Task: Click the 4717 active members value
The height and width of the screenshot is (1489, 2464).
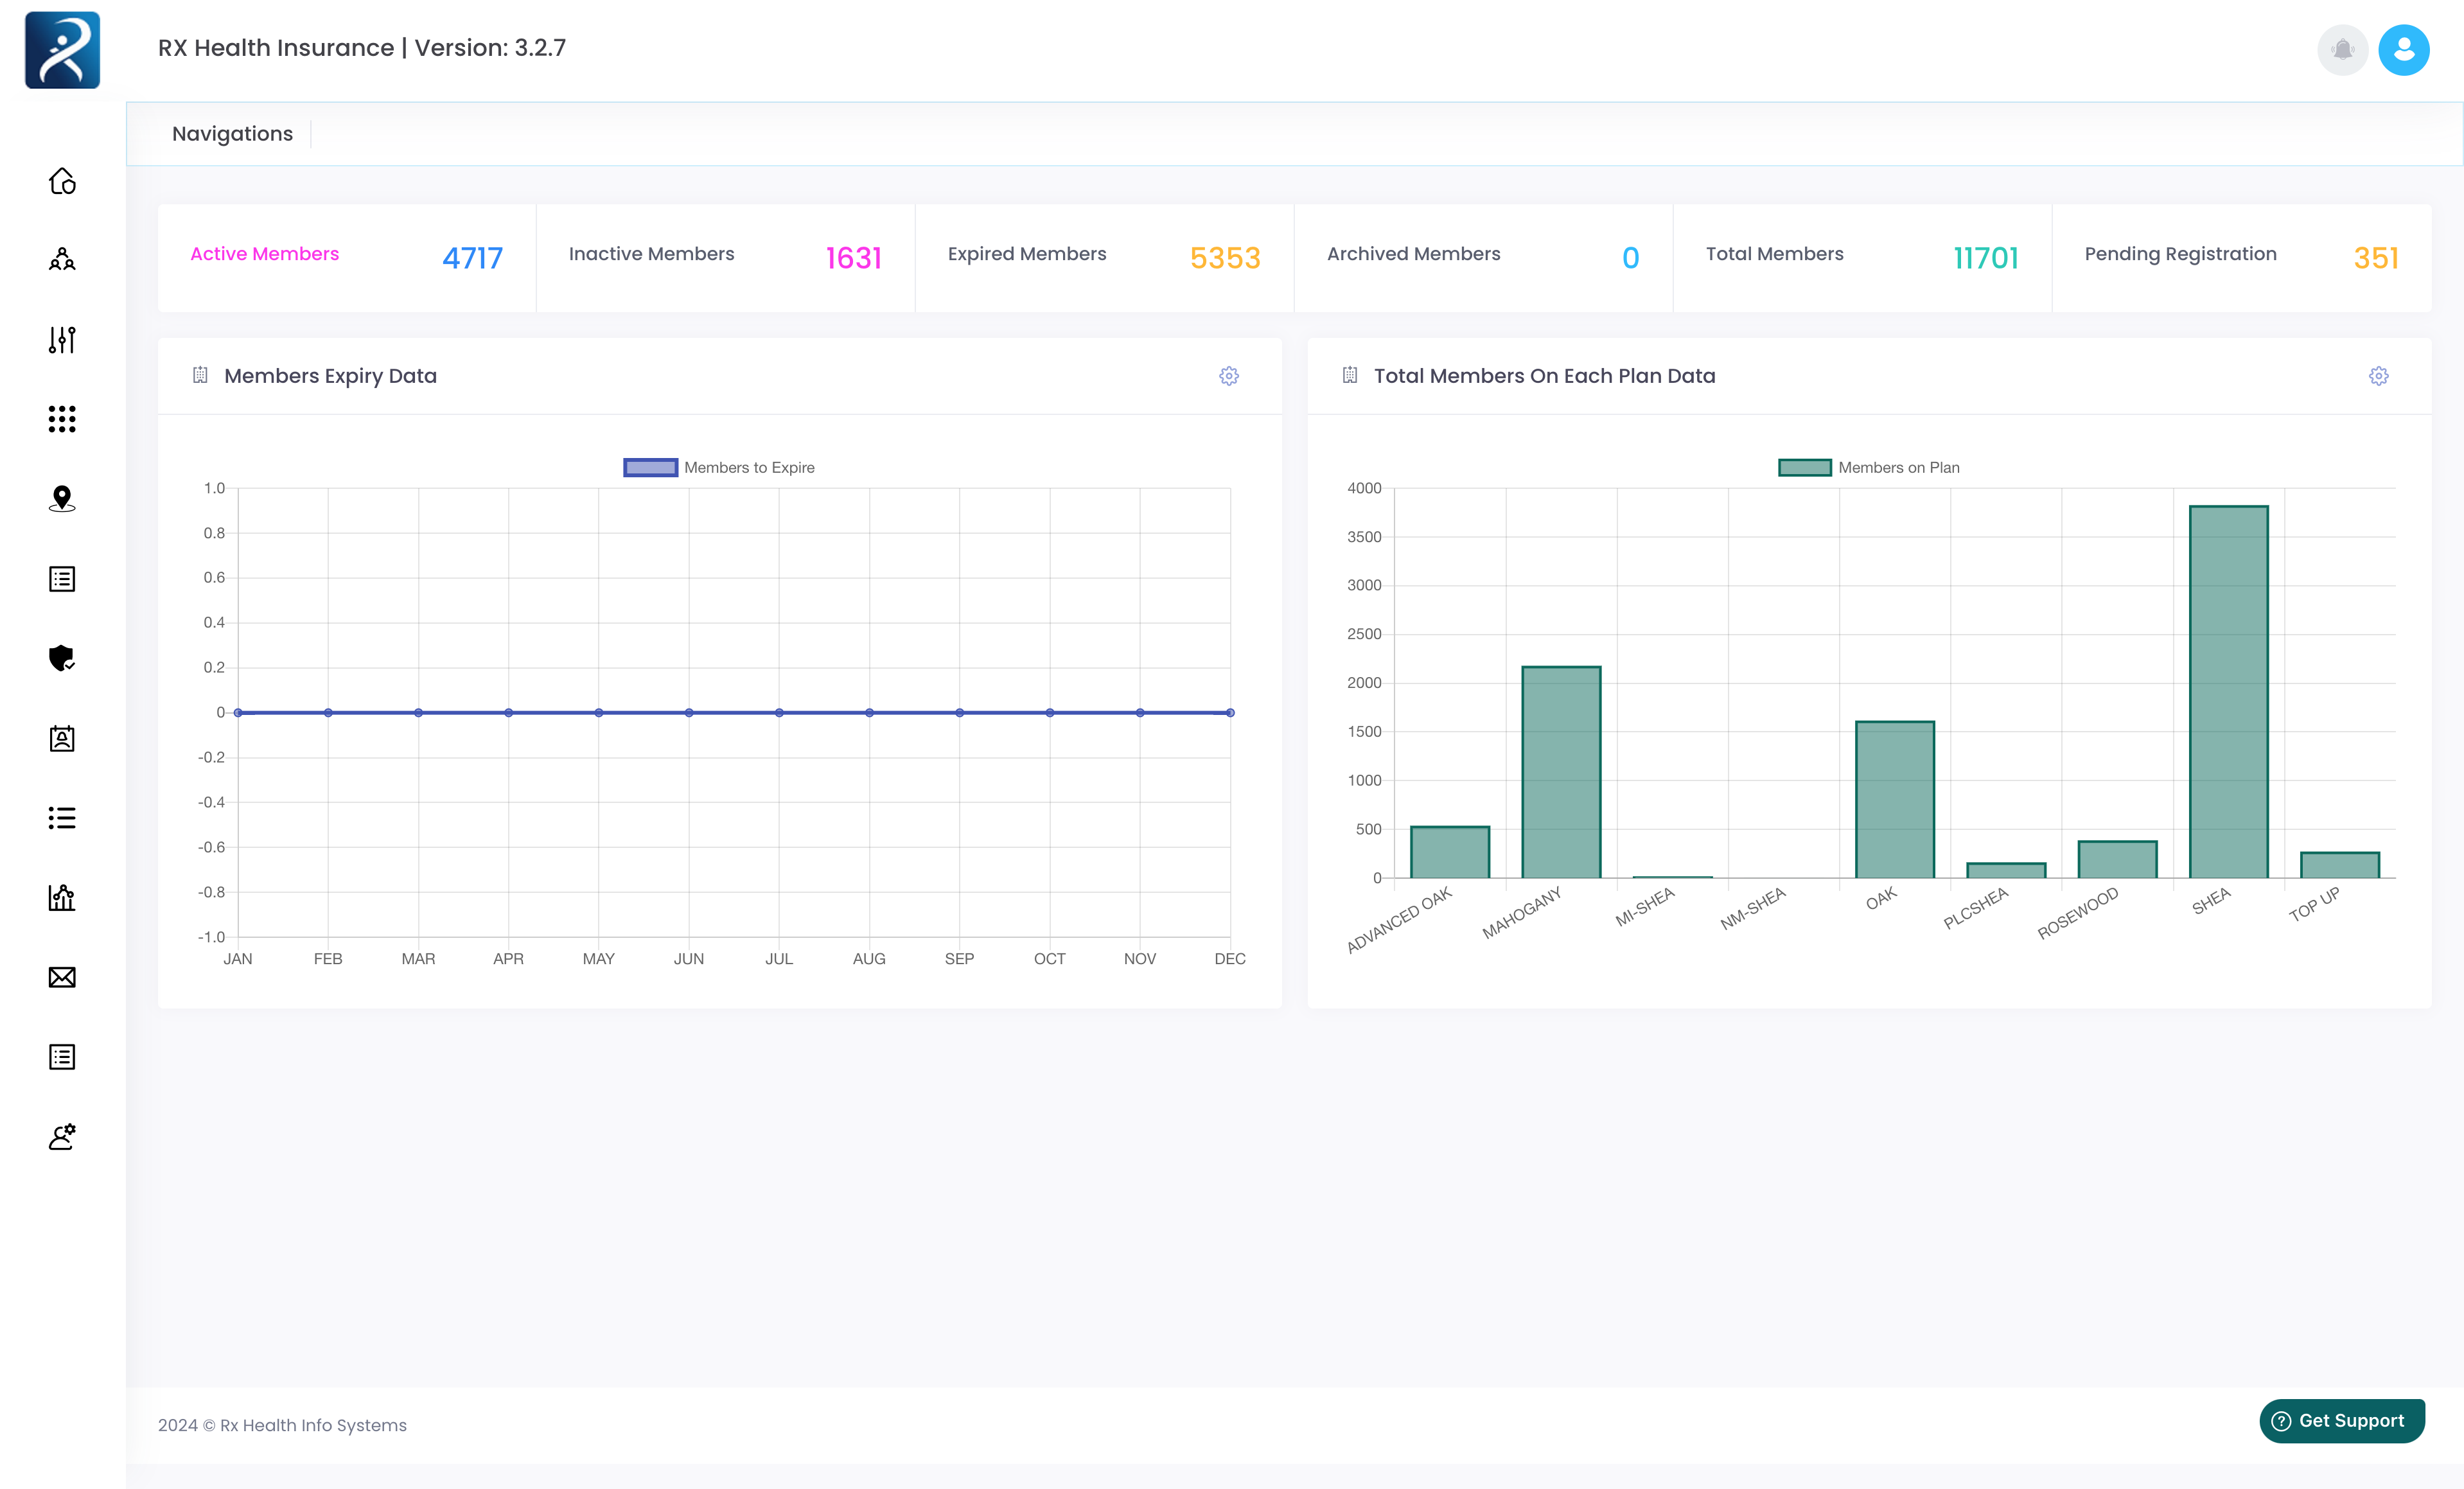Action: tap(472, 258)
